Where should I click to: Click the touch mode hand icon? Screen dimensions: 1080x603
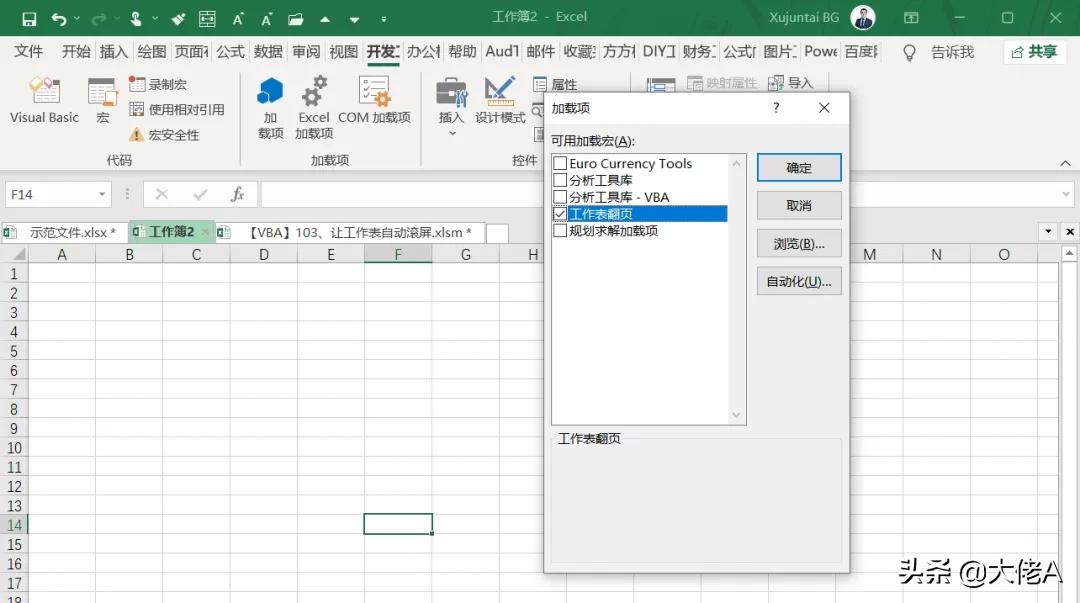pos(136,19)
